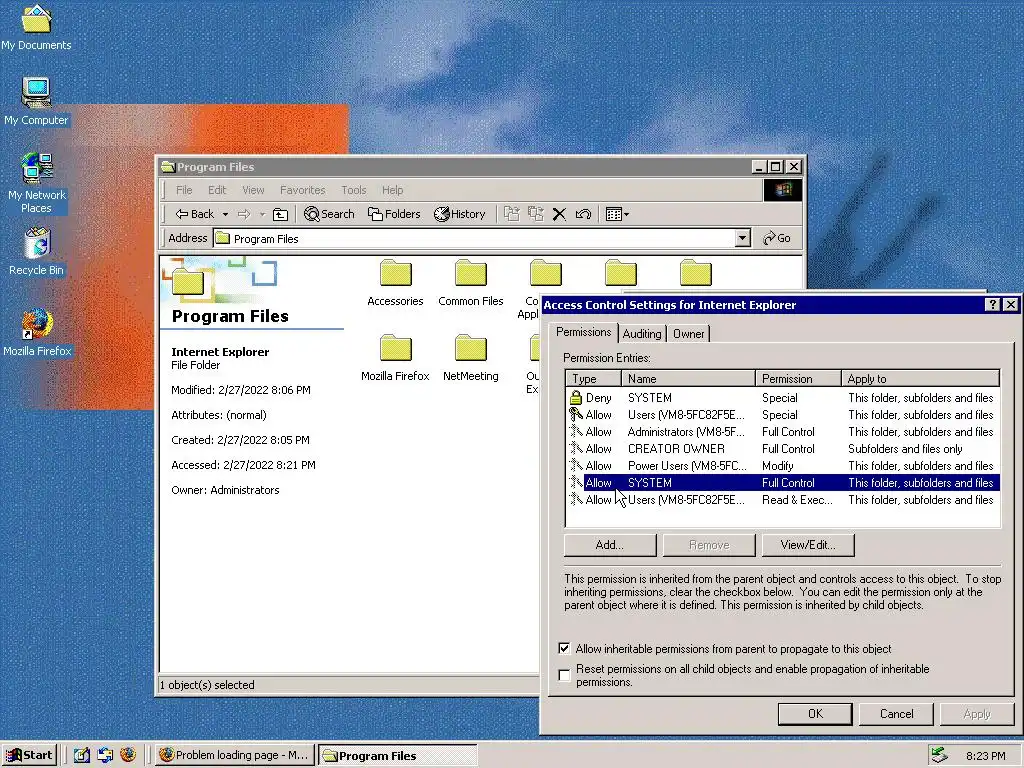Image resolution: width=1024 pixels, height=768 pixels.
Task: Select Deny SYSTEM permission entry
Action: (782, 398)
